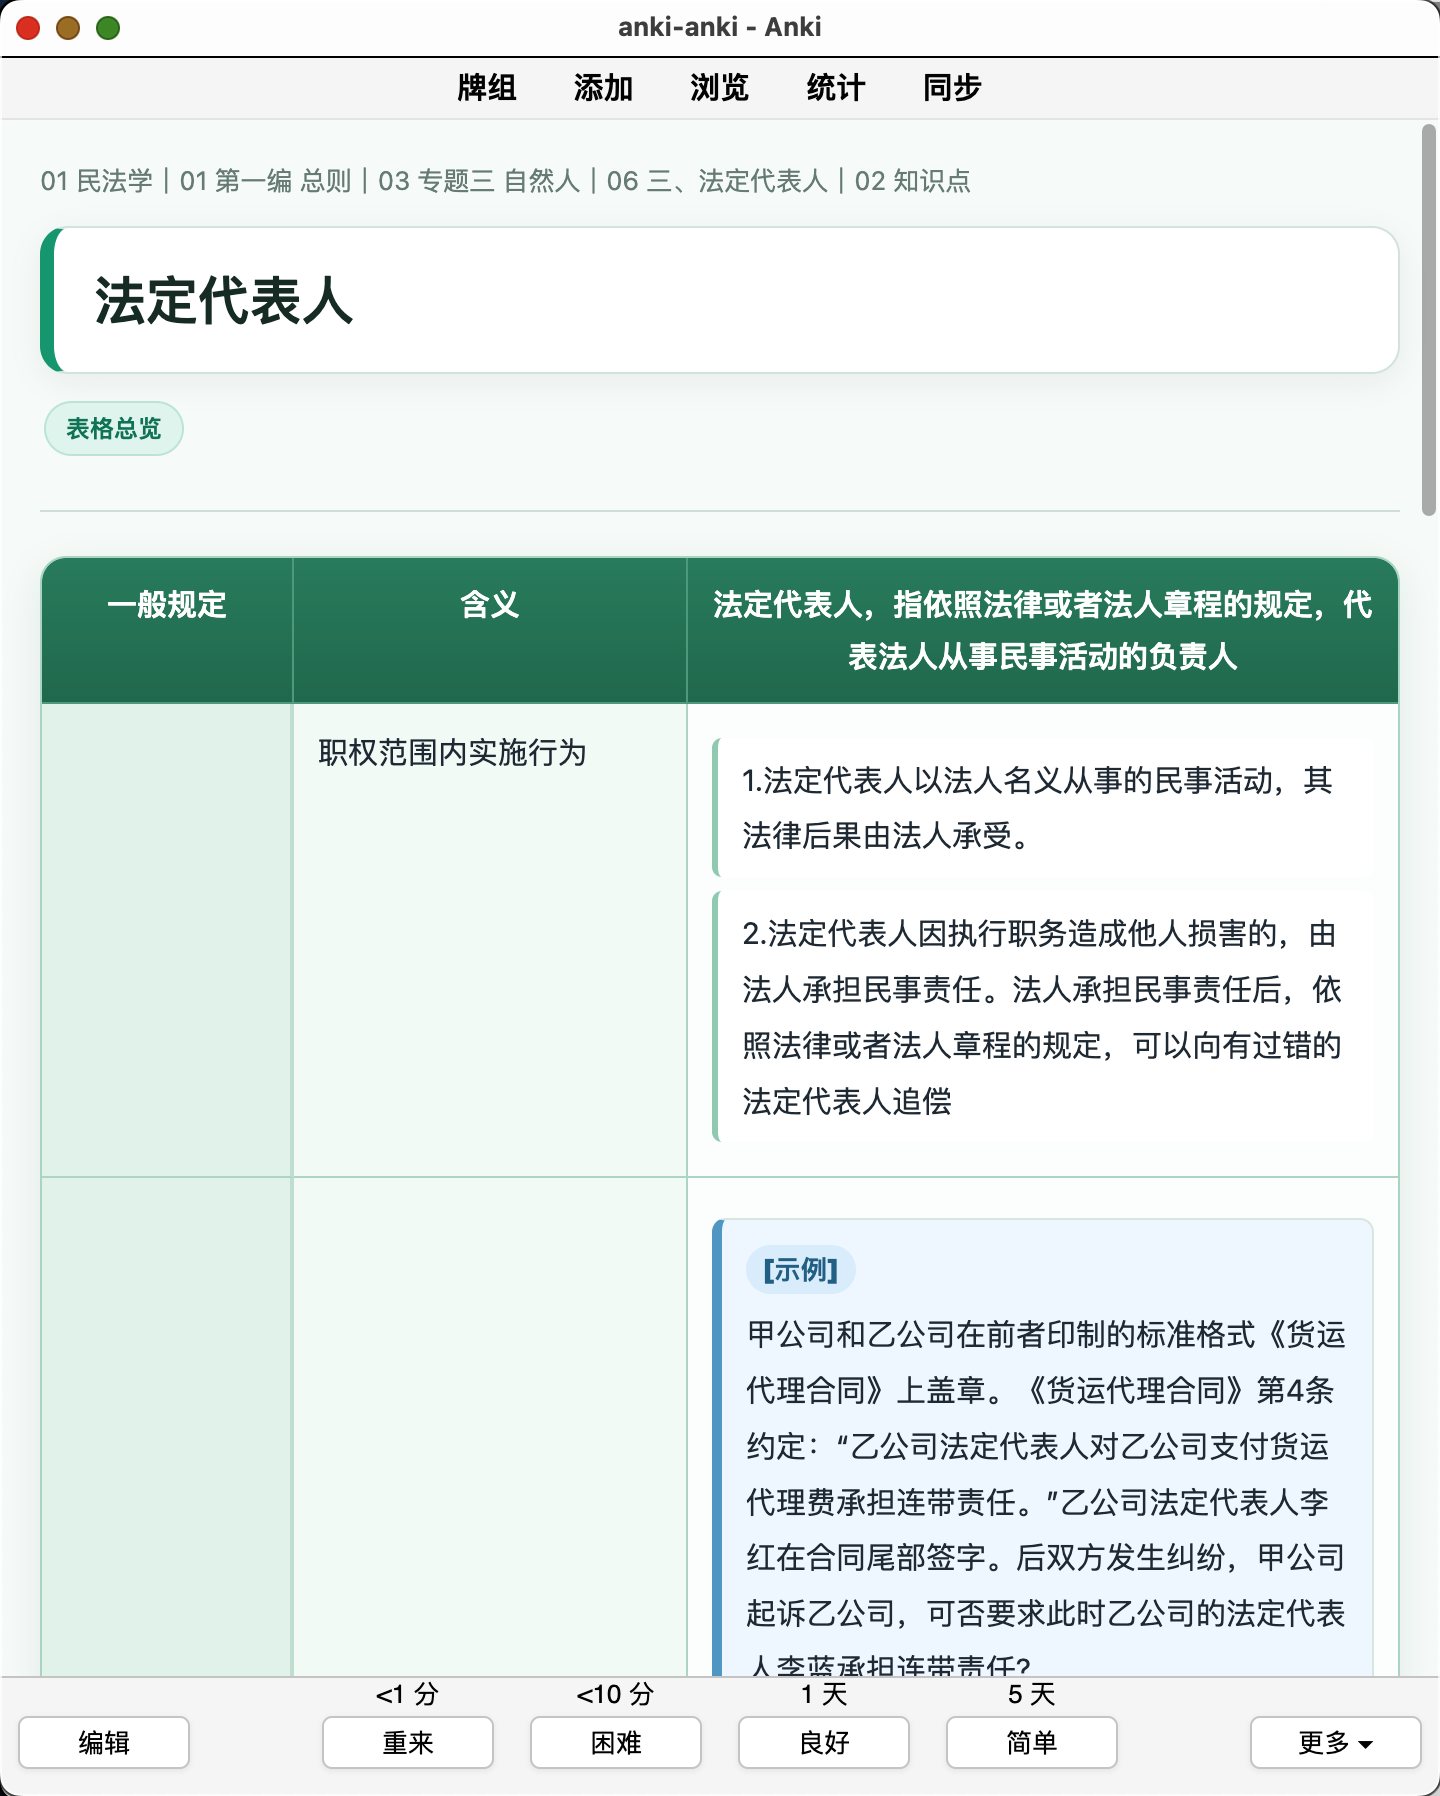
Task: Open the 牌组 decks menu item
Action: (487, 88)
